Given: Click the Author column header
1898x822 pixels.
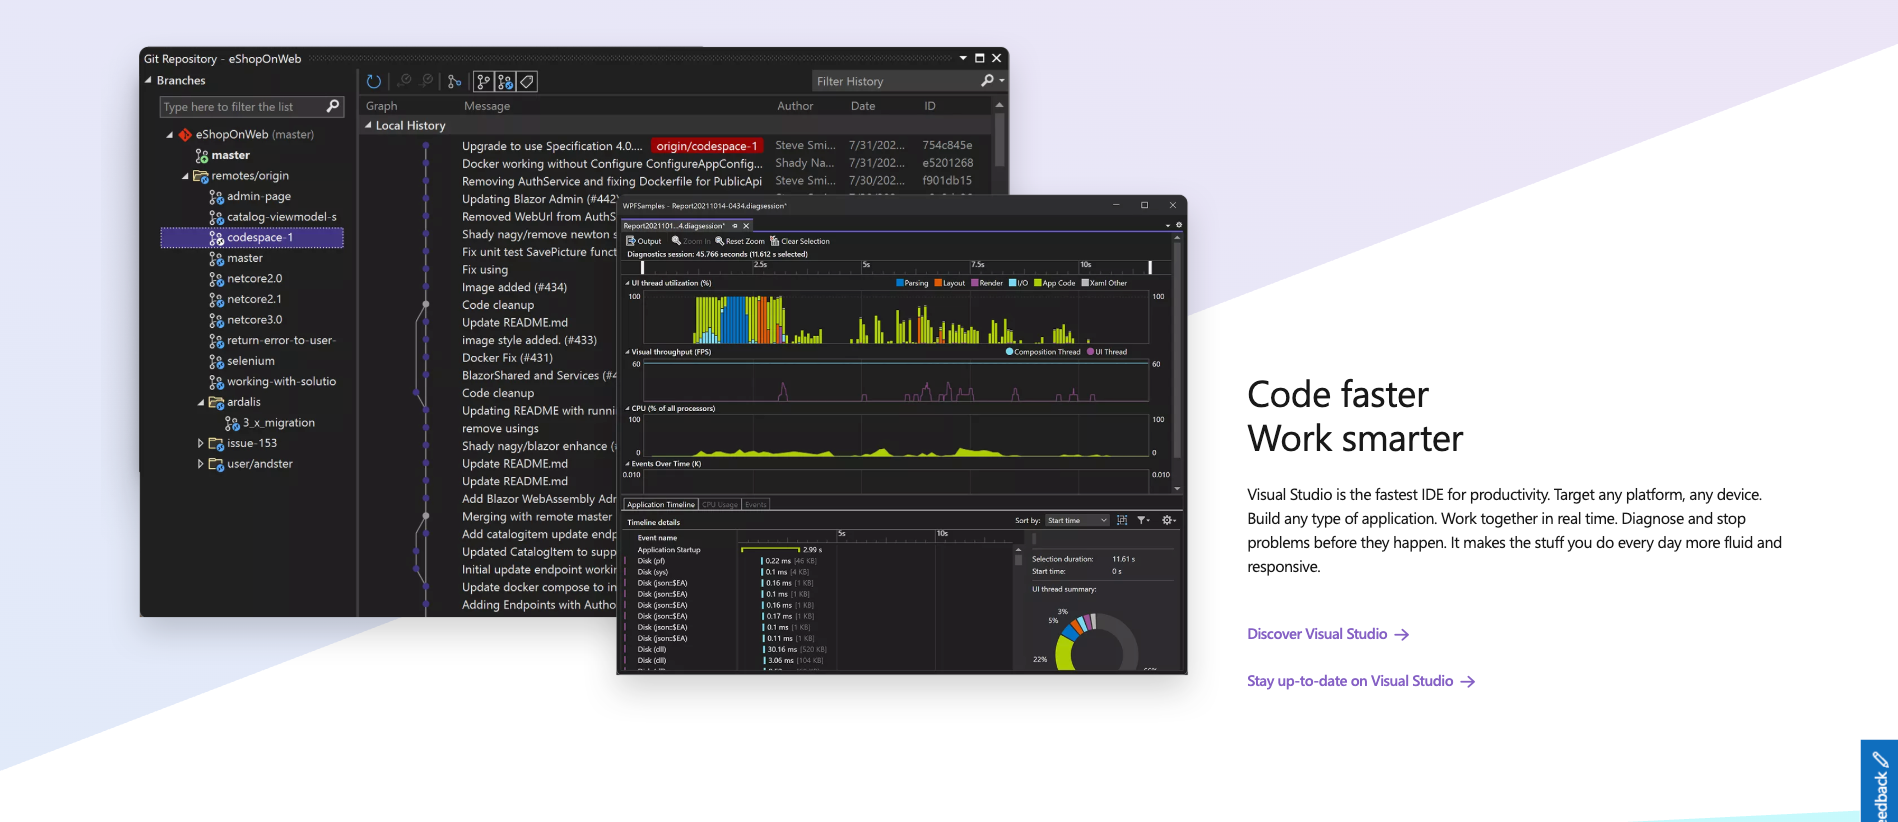Looking at the screenshot, I should tap(795, 106).
